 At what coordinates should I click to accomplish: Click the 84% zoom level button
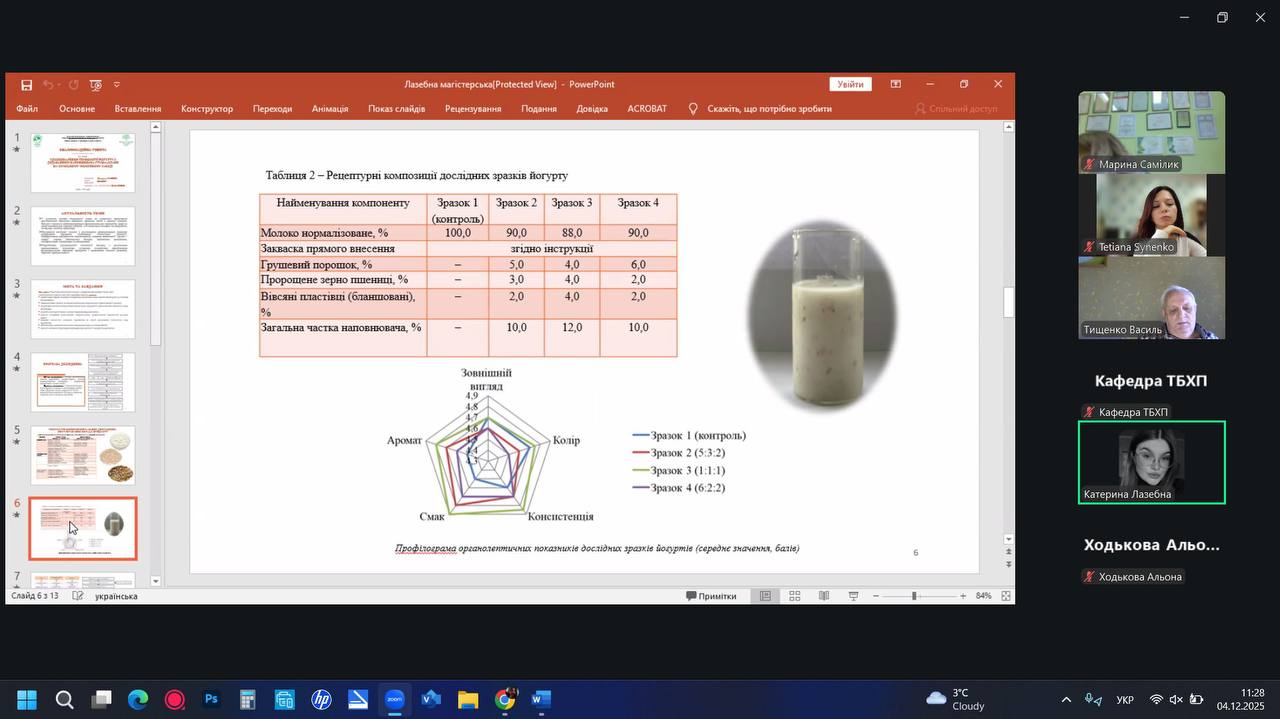[x=983, y=596]
